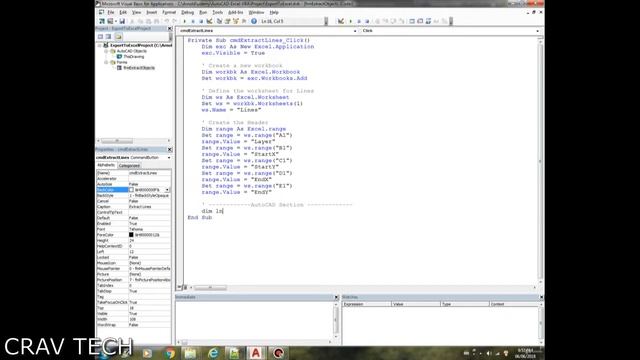Click inside the Immediate window text area
640x360 pixels.
255,320
